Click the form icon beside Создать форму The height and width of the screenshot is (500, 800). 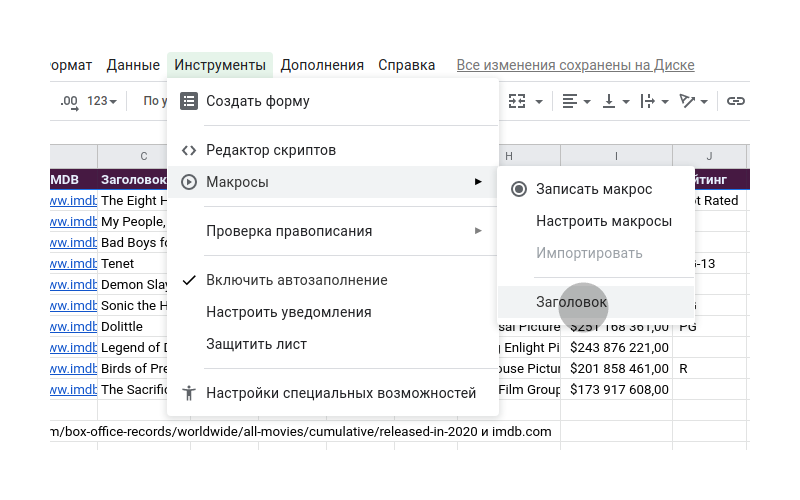point(188,101)
